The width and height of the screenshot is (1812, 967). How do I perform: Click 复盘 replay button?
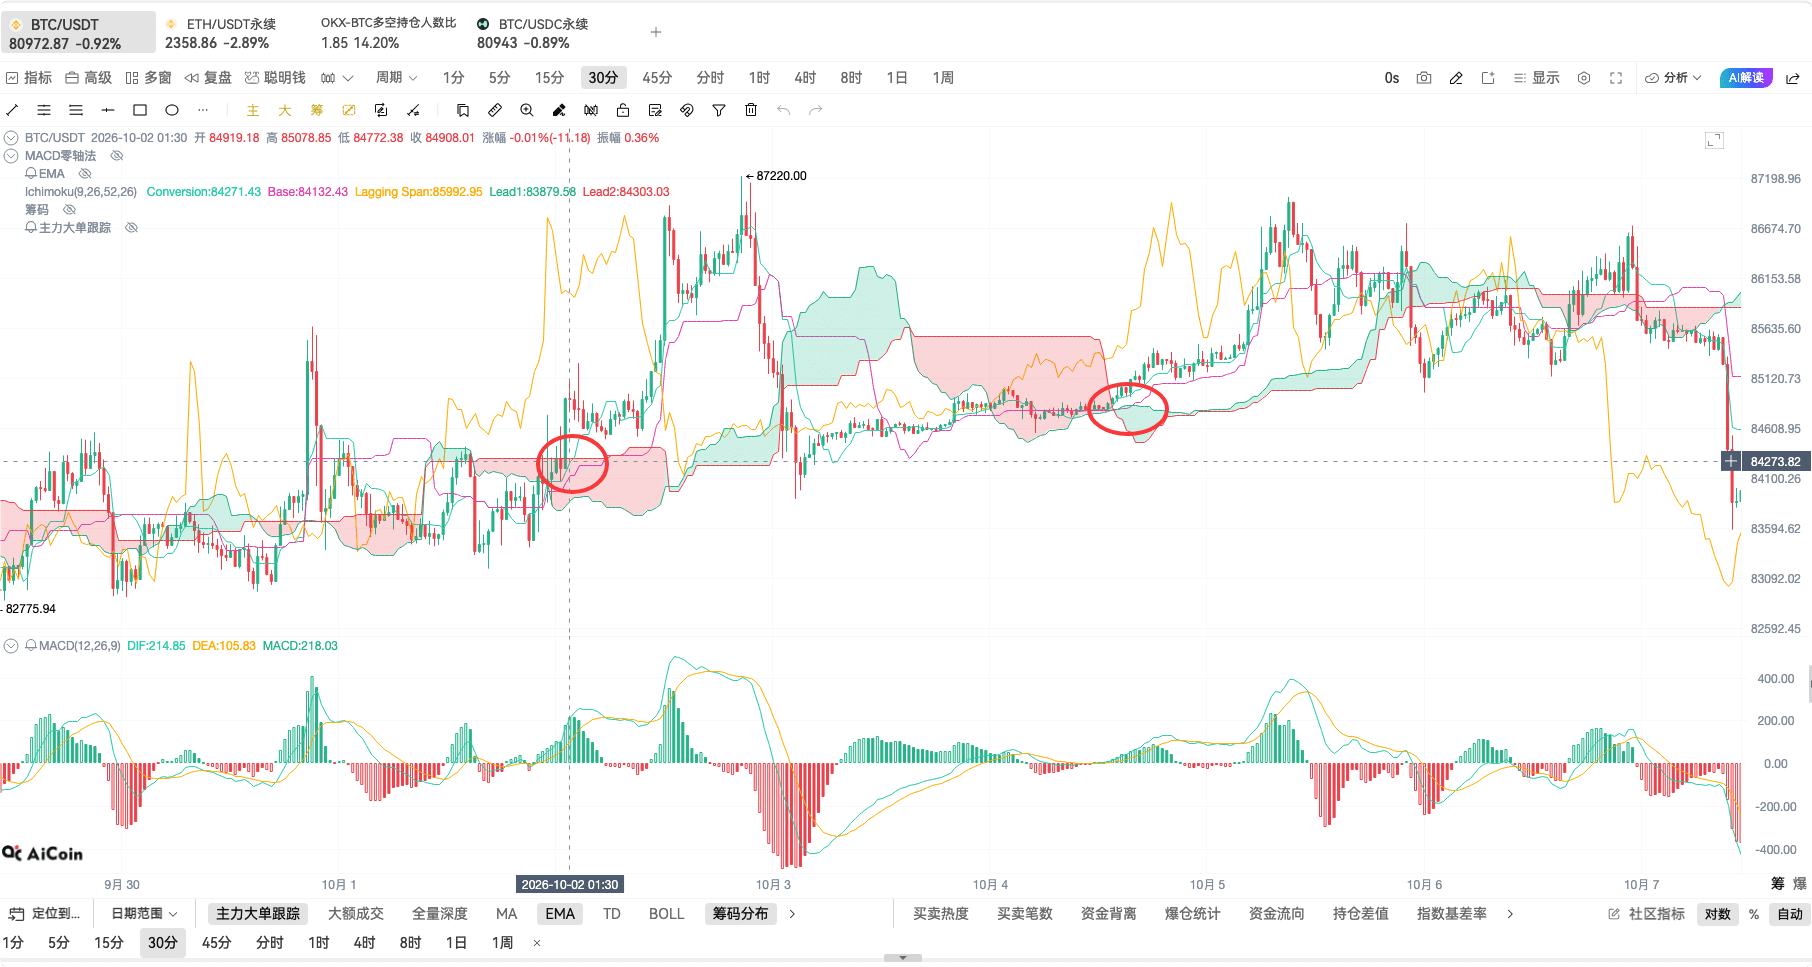coord(208,78)
